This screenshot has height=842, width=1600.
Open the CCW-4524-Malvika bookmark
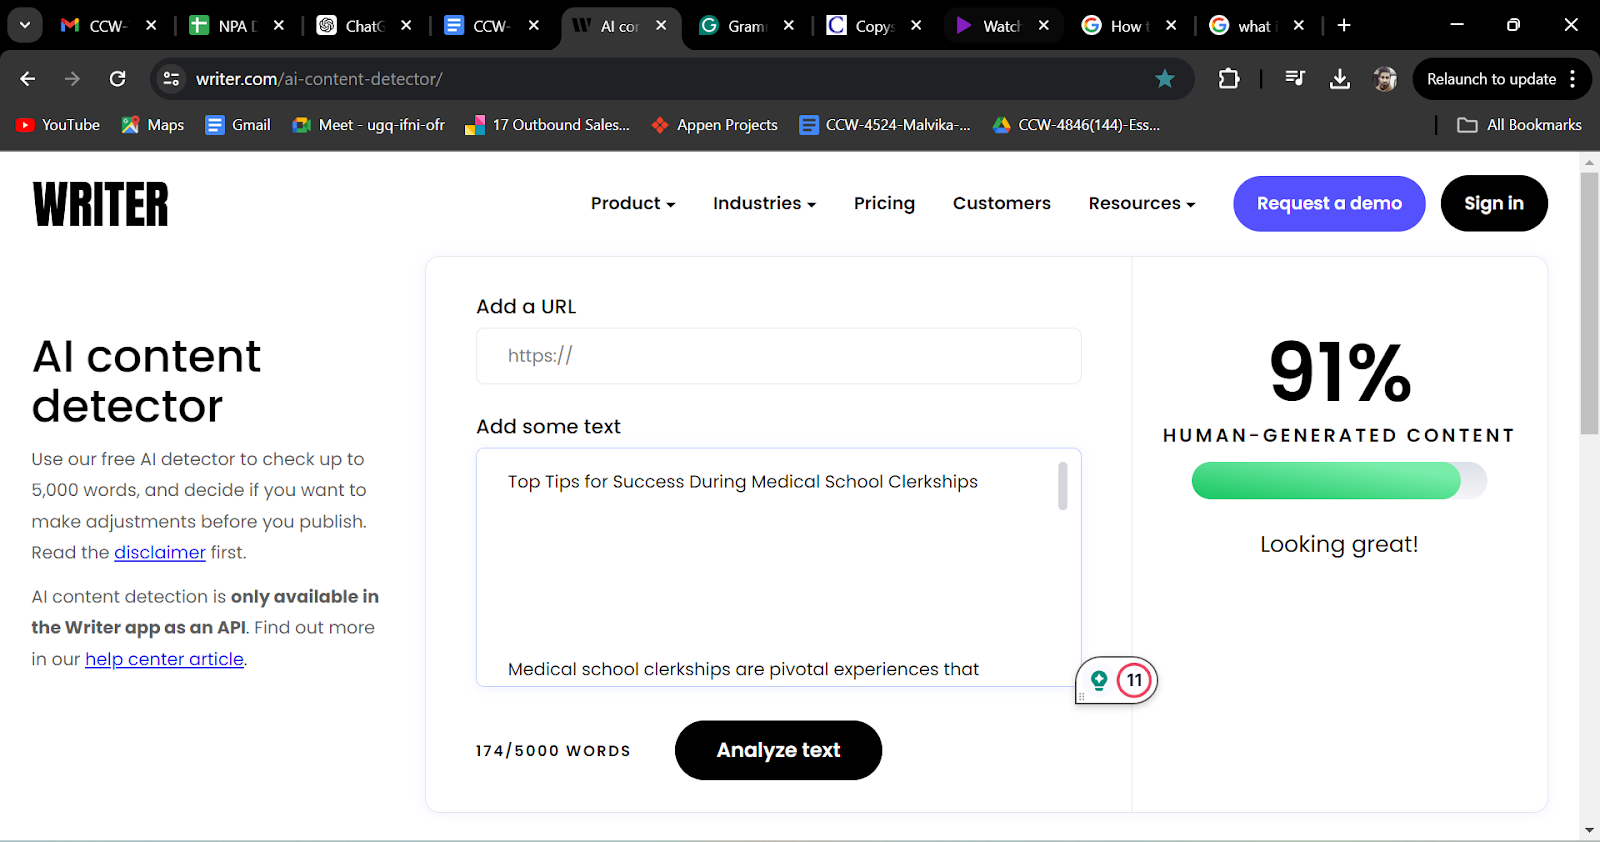885,125
